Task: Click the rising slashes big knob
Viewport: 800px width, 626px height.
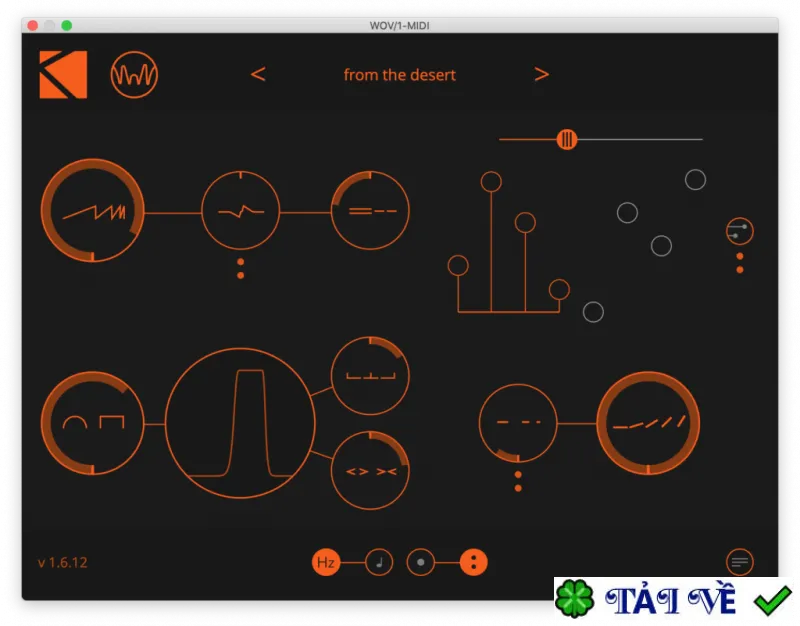Action: 648,423
